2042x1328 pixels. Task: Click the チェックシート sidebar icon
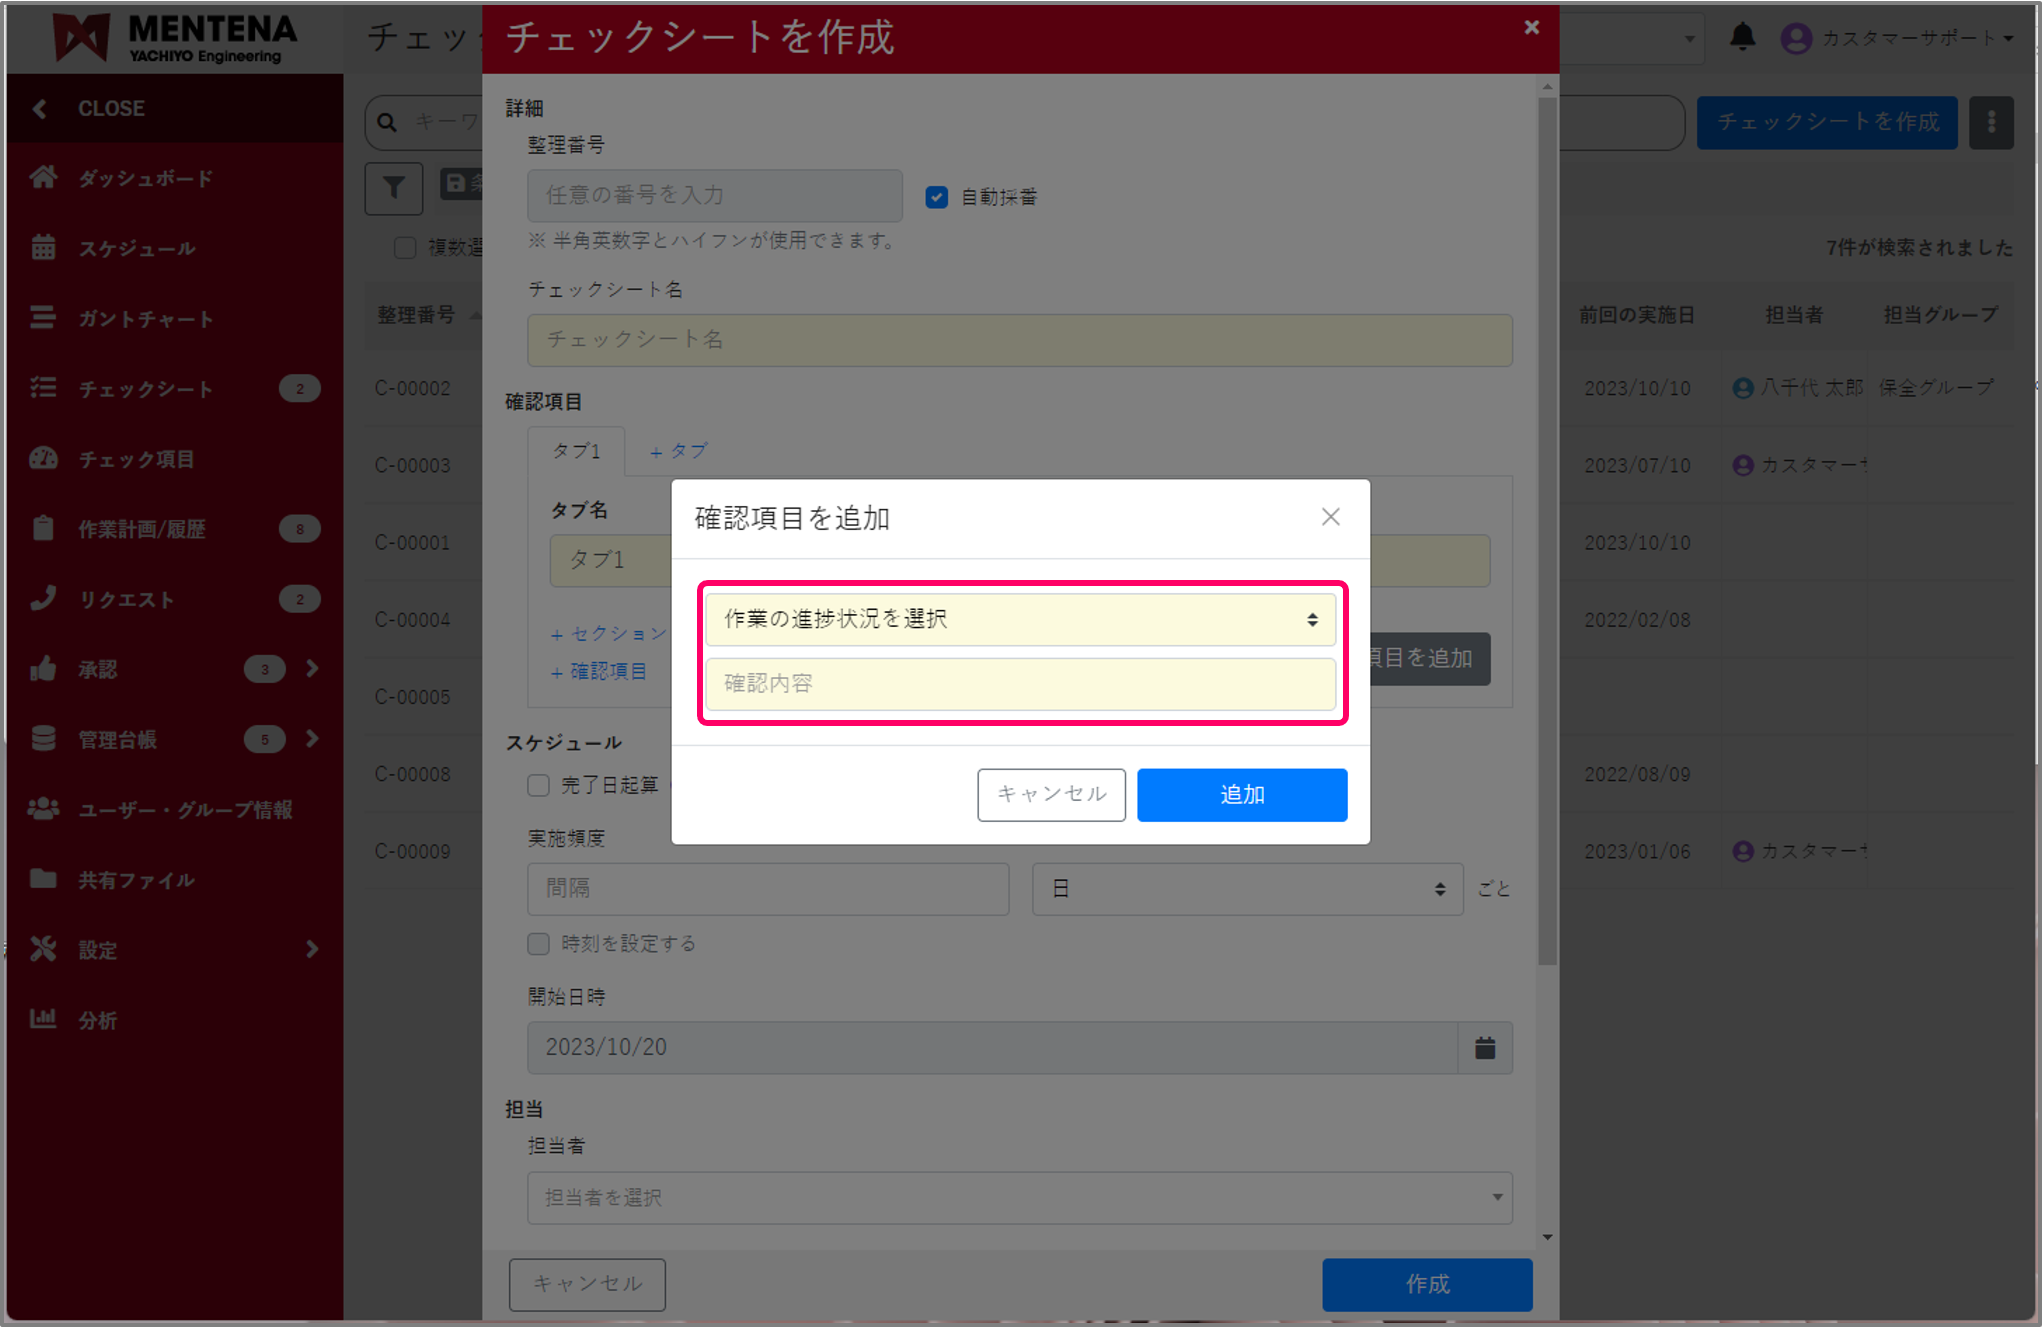coord(44,388)
